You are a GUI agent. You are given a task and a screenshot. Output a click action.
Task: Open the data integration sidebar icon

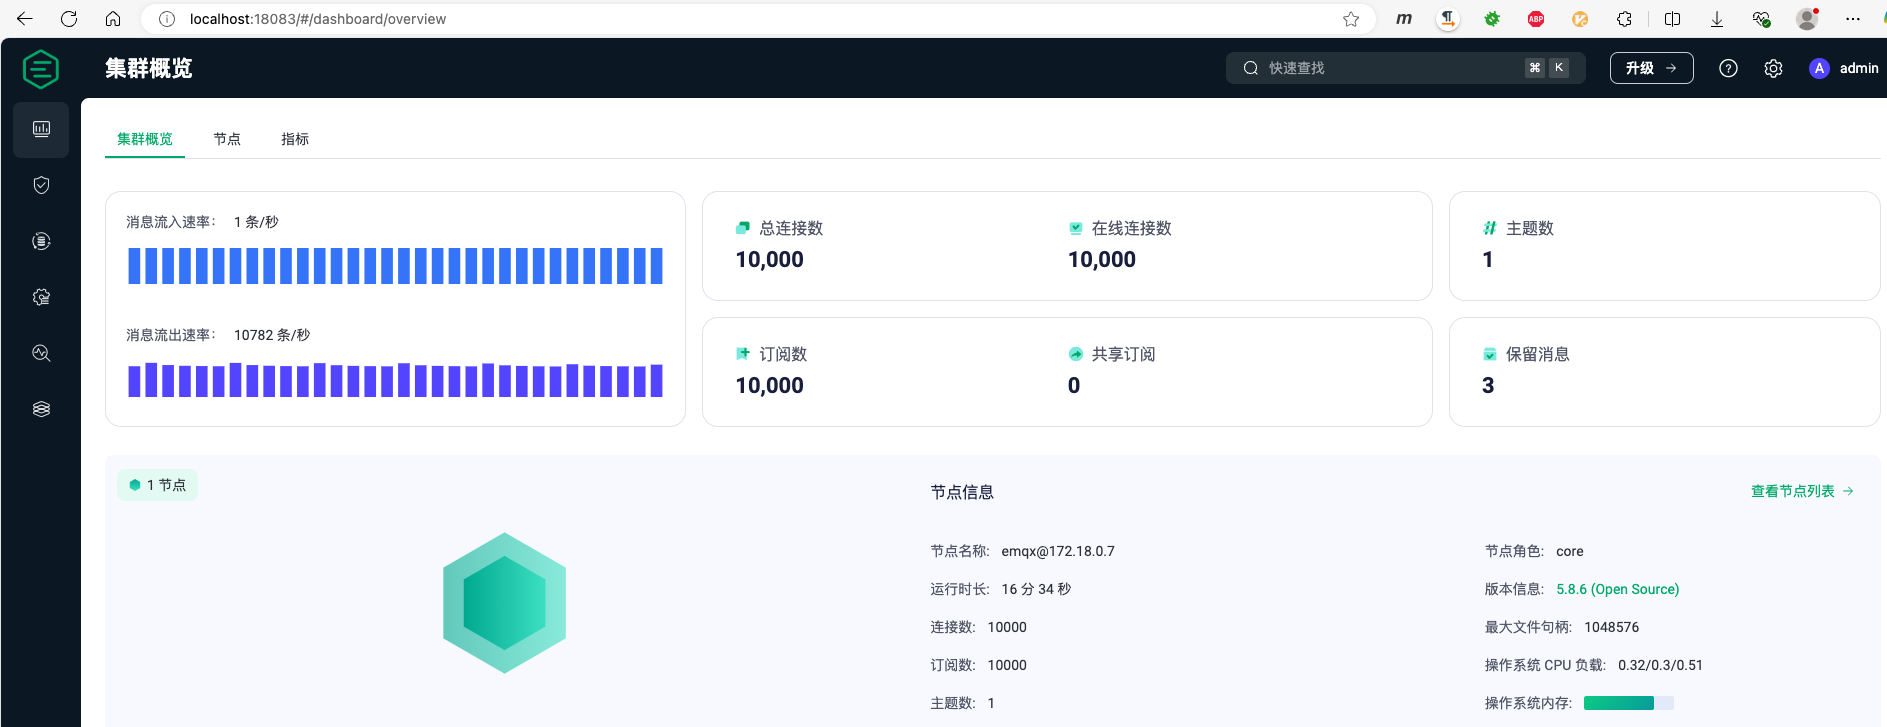pyautogui.click(x=41, y=297)
